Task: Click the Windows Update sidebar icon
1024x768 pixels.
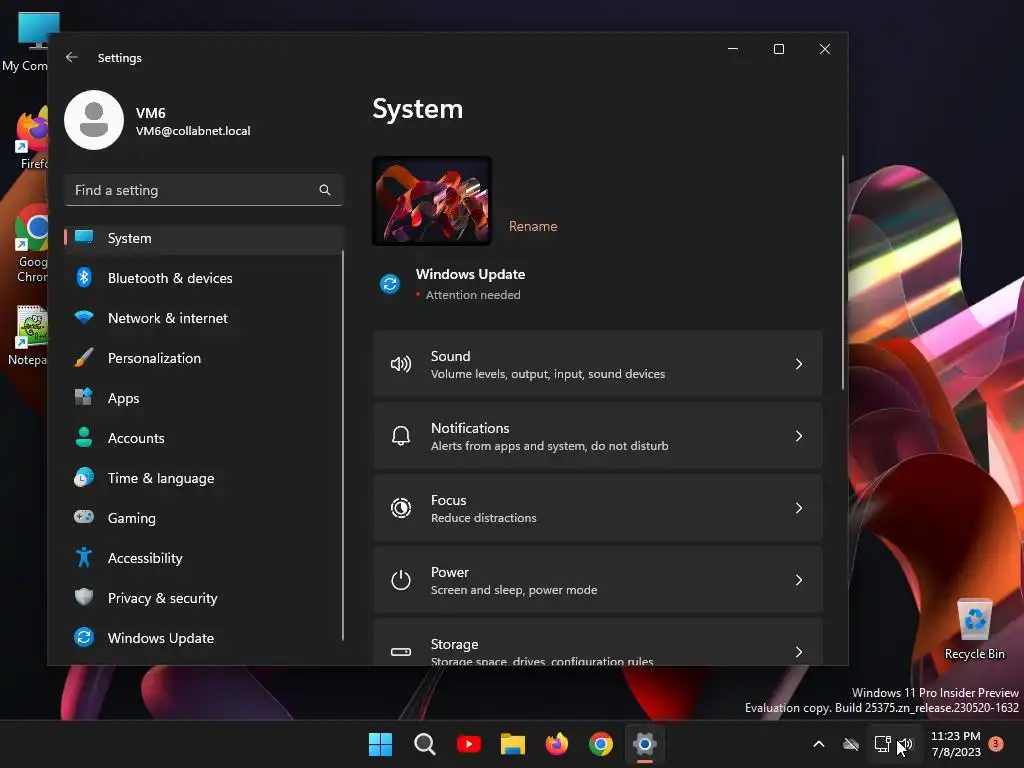Action: point(84,637)
